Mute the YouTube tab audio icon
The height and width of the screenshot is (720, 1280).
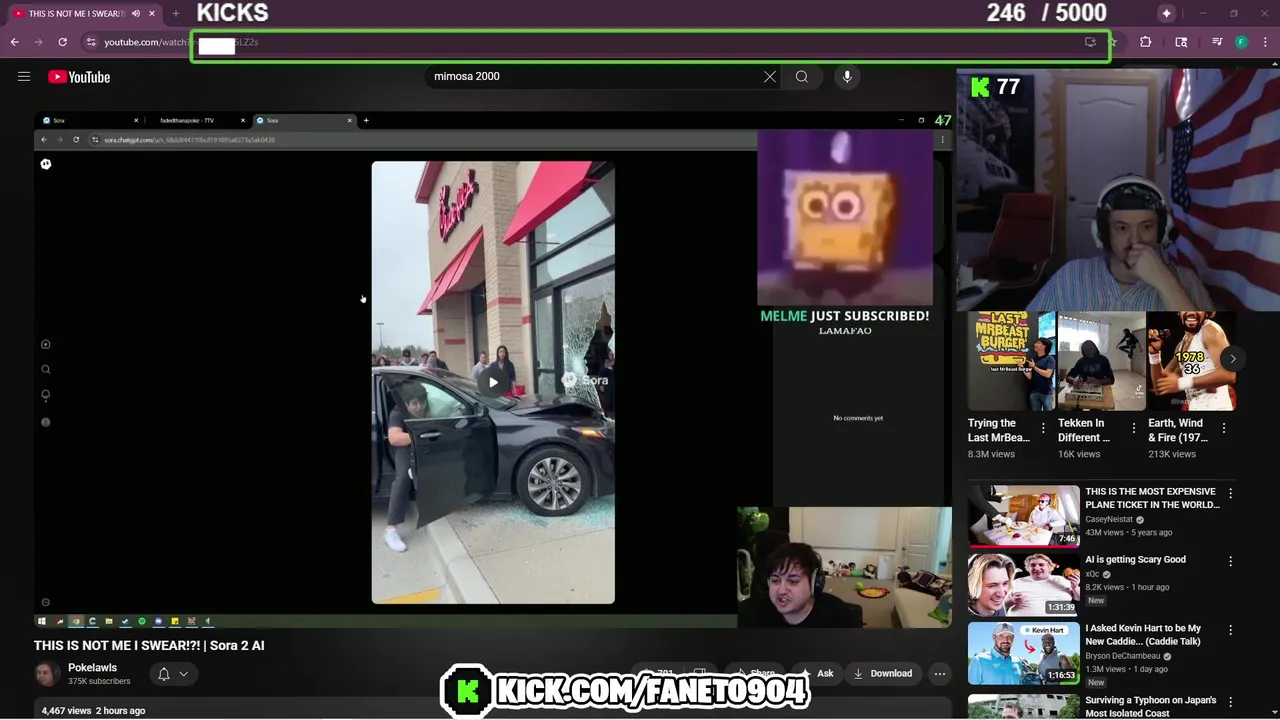[136, 13]
